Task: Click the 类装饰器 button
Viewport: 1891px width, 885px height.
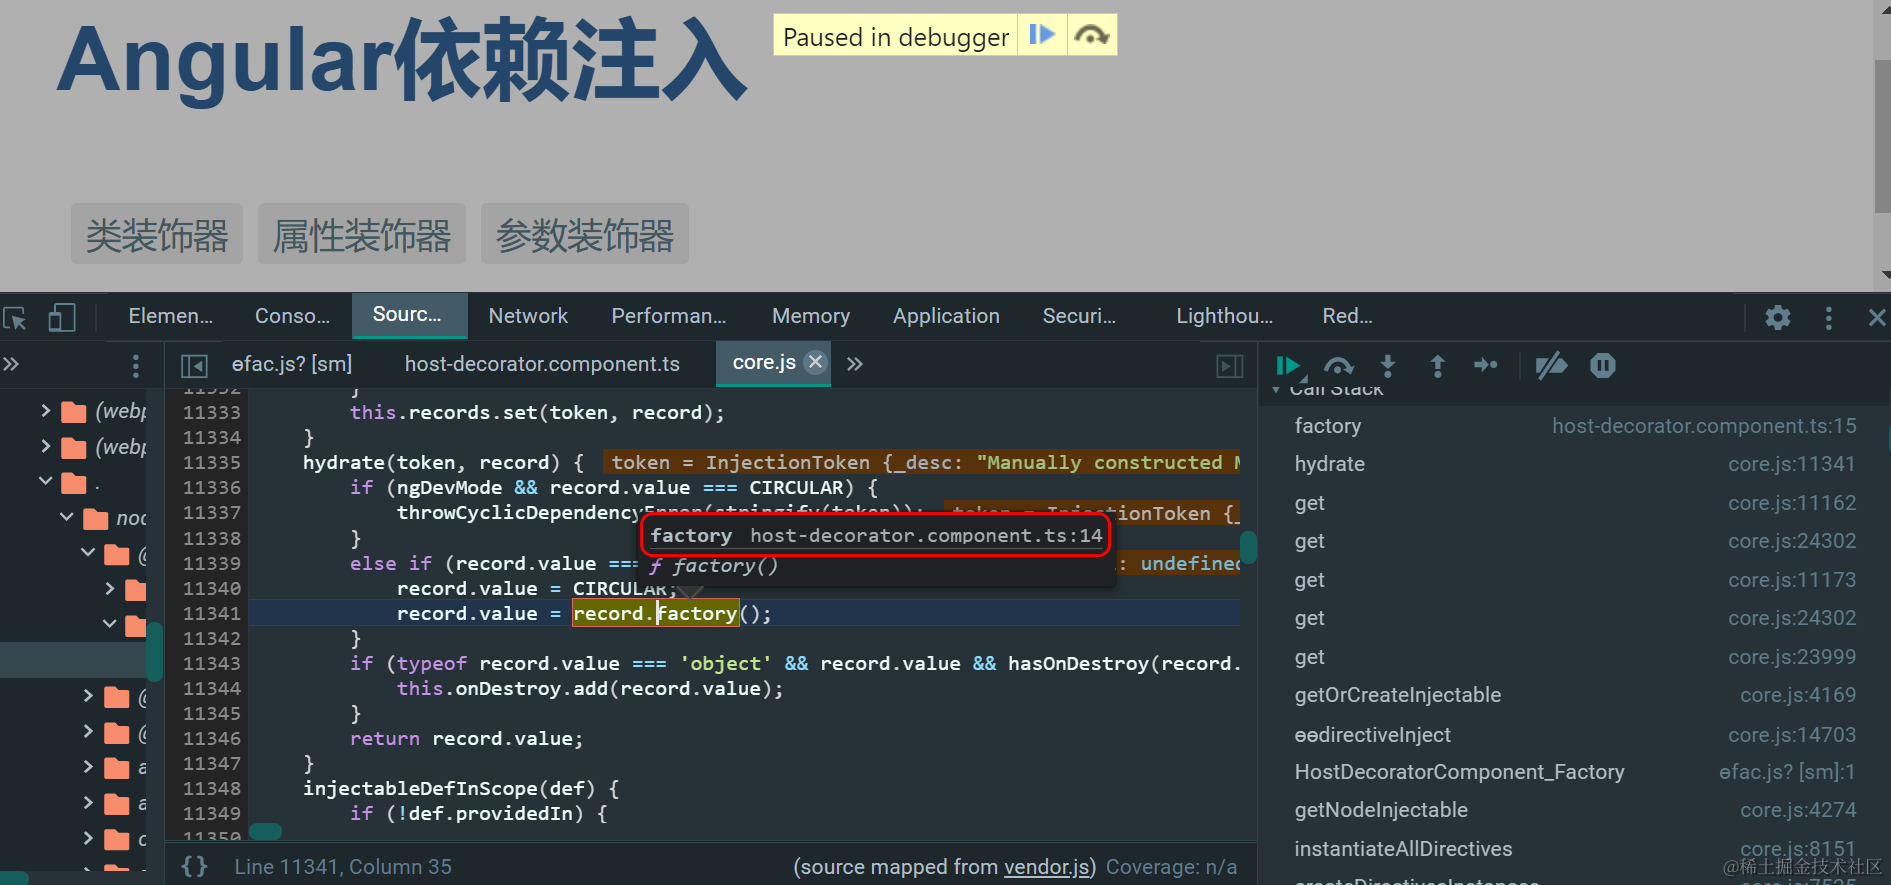Action: [x=157, y=234]
